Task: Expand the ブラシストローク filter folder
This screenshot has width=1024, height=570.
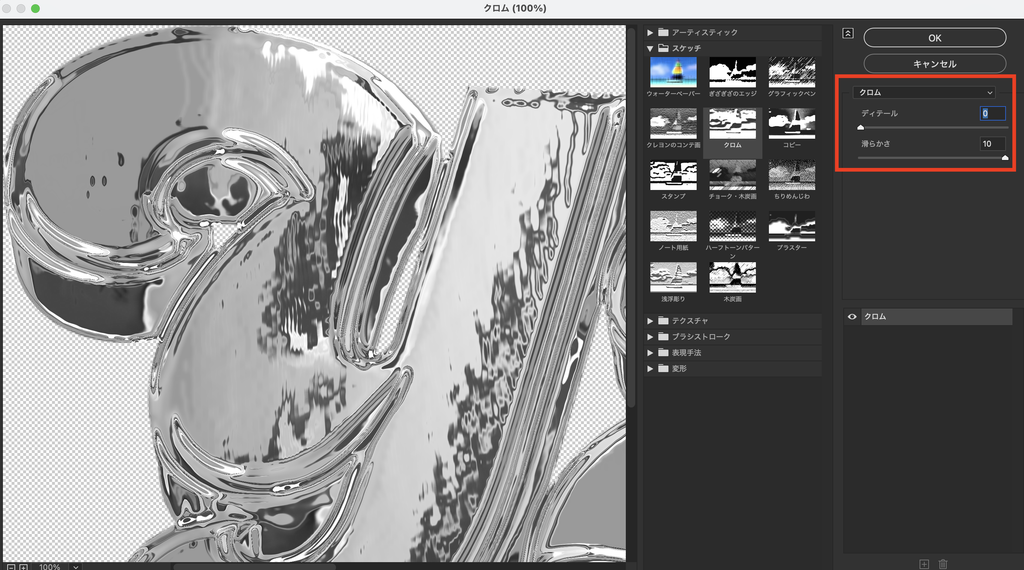Action: click(x=650, y=337)
